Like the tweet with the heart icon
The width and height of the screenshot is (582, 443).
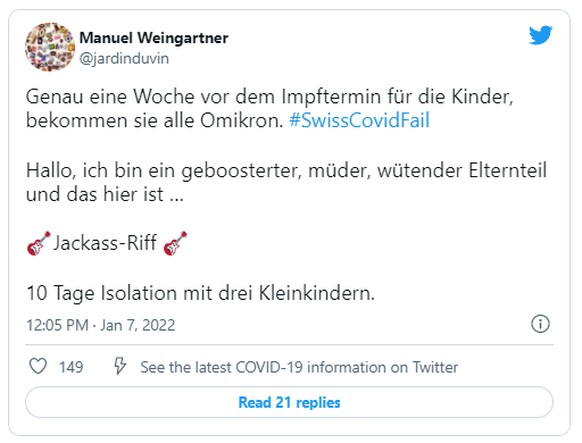click(38, 367)
